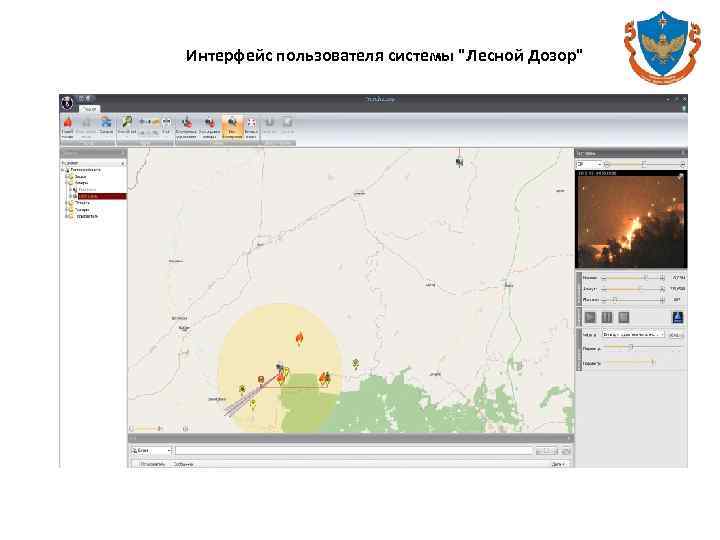Adjust the Наклон tilt slider

[x=633, y=278]
